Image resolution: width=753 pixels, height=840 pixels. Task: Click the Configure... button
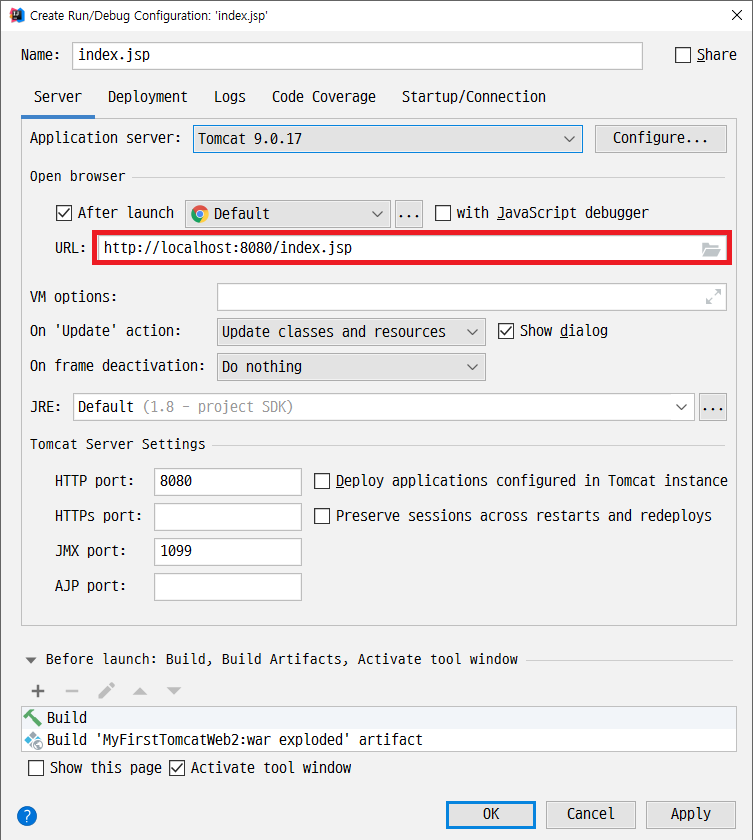pyautogui.click(x=661, y=139)
